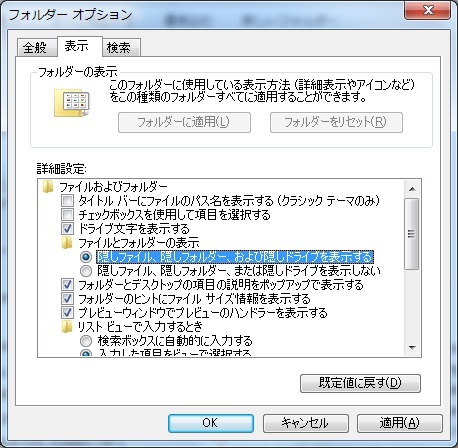Close the フォルダー オプション dialog with X
The height and width of the screenshot is (448, 458).
[x=428, y=10]
